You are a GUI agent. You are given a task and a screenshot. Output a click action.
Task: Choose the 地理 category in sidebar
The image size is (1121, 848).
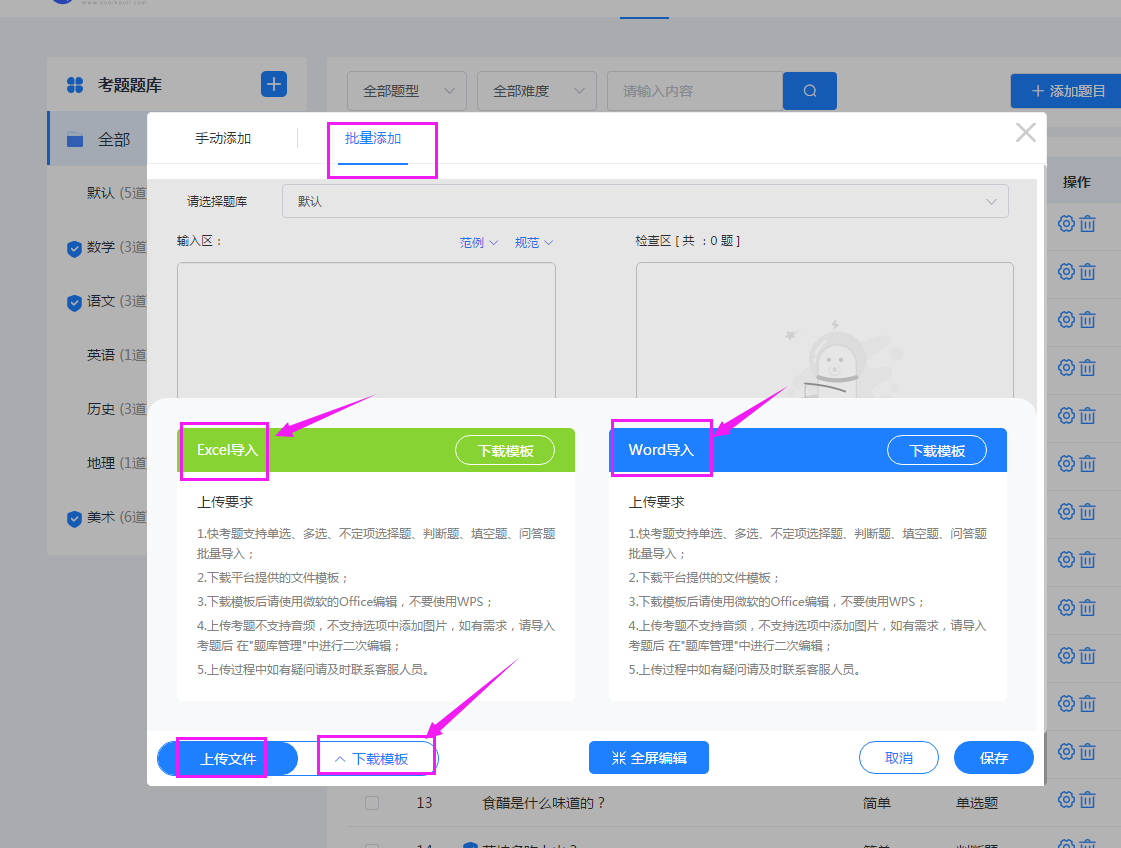[x=116, y=463]
